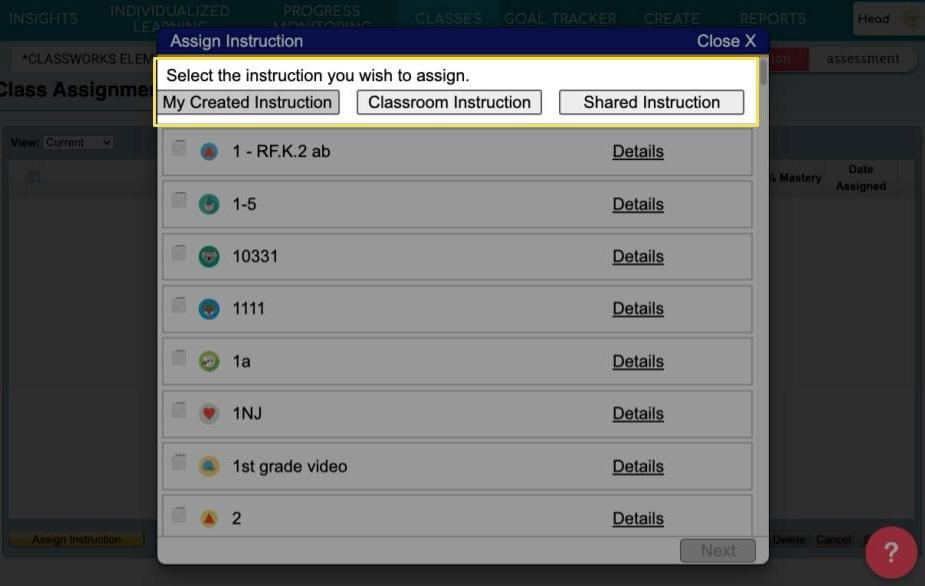This screenshot has height=586, width=925.
Task: Select the icon beside the 1a assignment
Action: pyautogui.click(x=208, y=361)
